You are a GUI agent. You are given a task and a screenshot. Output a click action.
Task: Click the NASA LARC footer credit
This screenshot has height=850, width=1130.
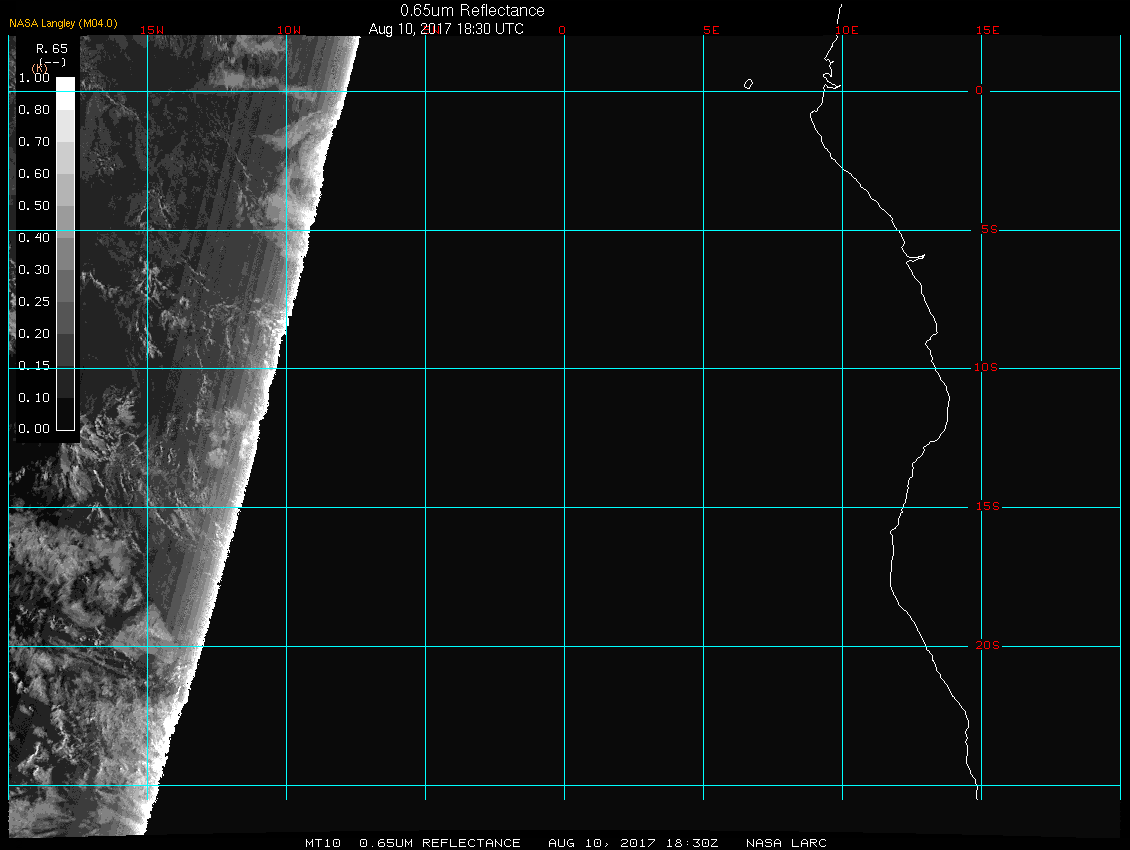tap(786, 843)
